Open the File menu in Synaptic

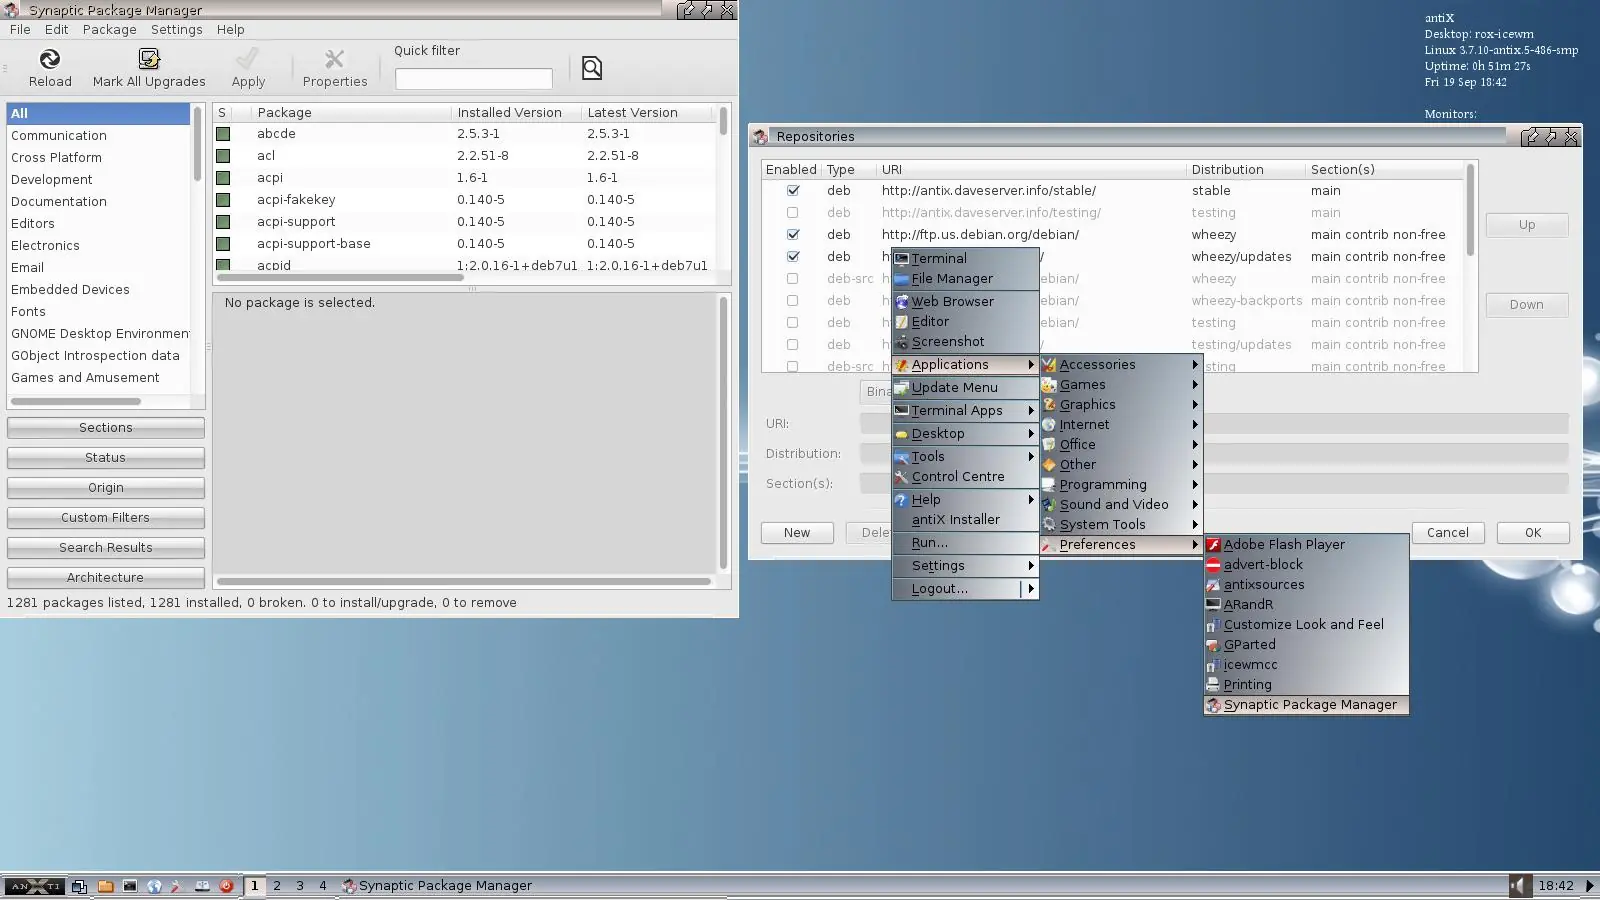pos(20,30)
